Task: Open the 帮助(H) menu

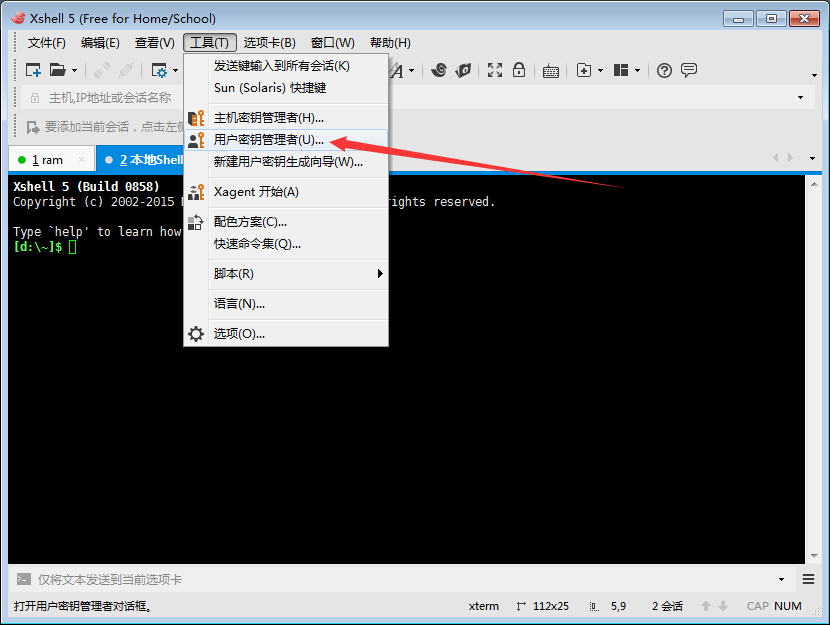Action: point(390,43)
